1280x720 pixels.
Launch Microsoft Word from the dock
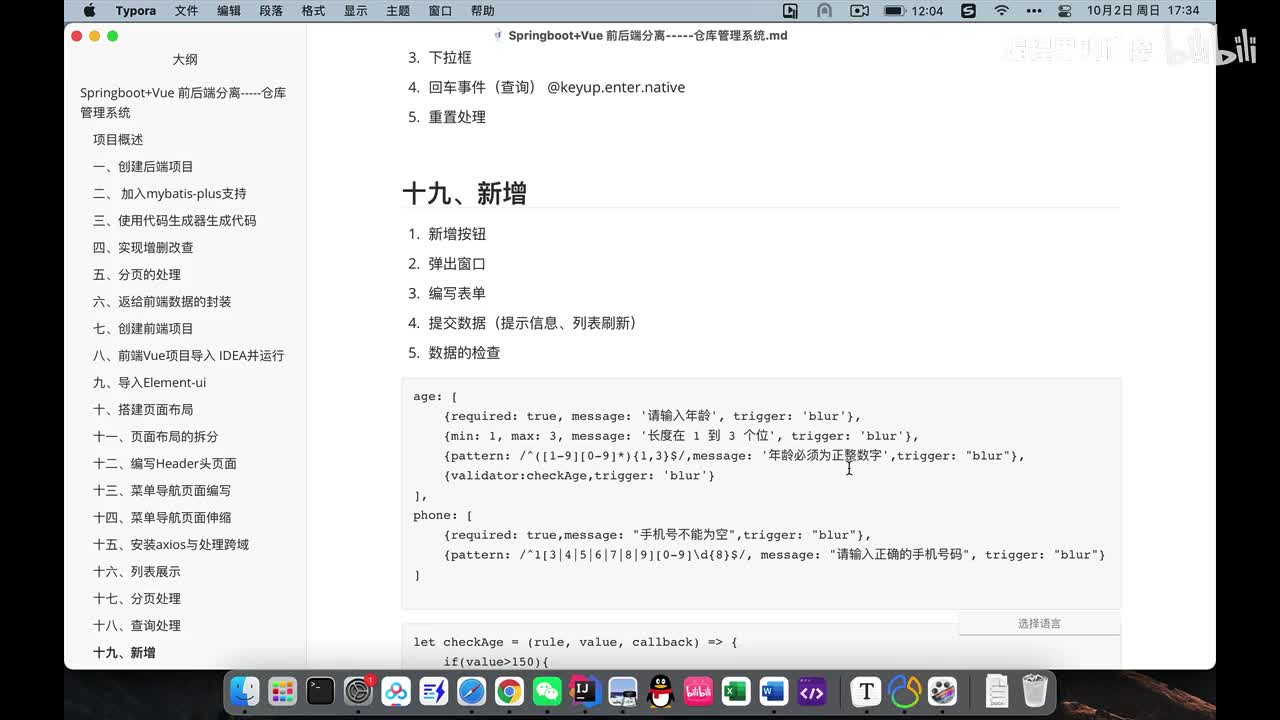tap(774, 691)
